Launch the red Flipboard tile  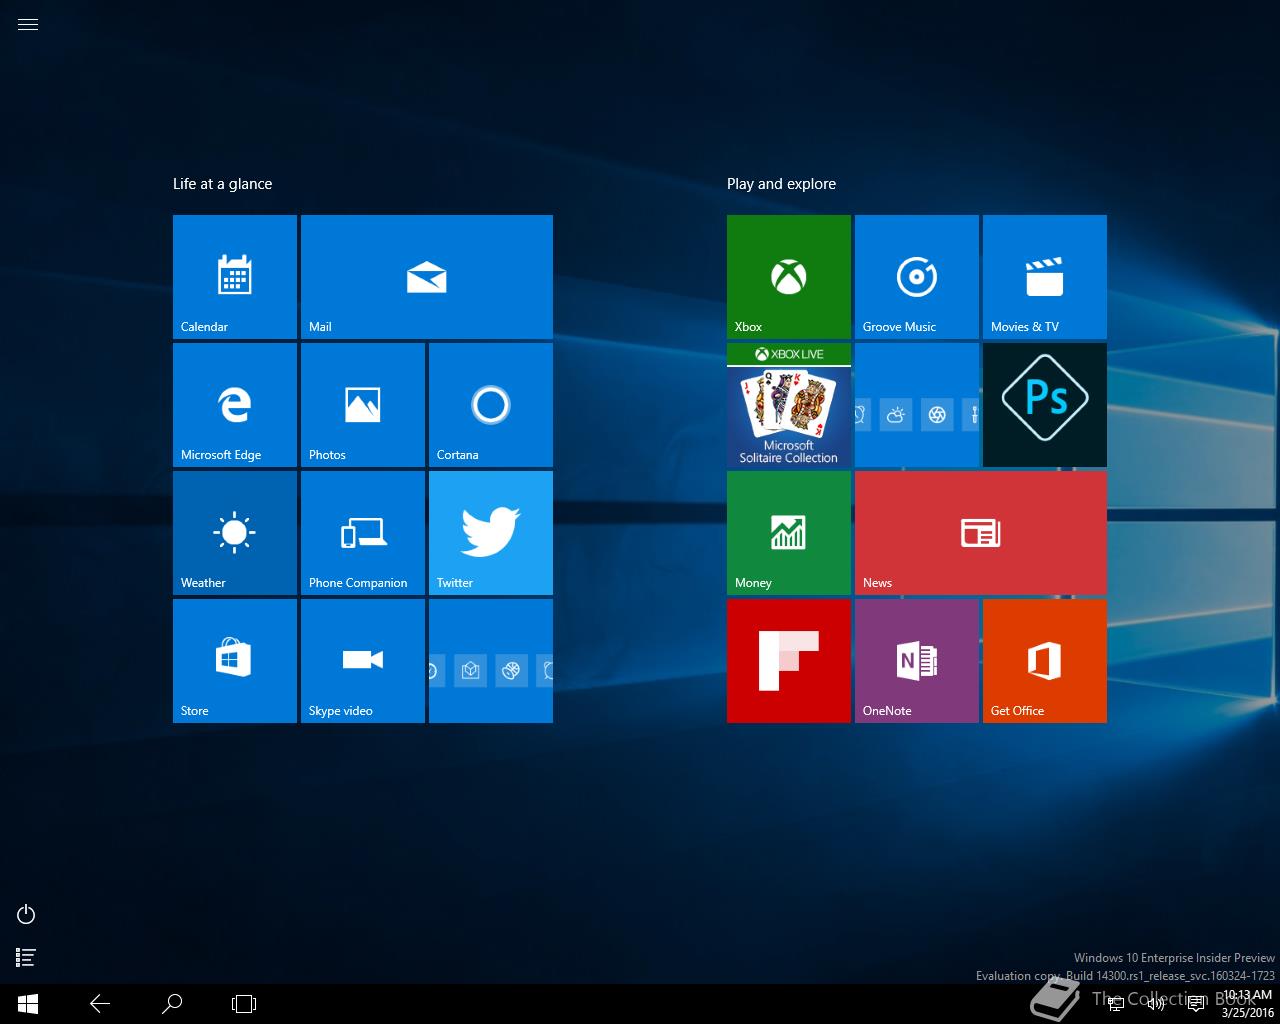[x=789, y=661]
